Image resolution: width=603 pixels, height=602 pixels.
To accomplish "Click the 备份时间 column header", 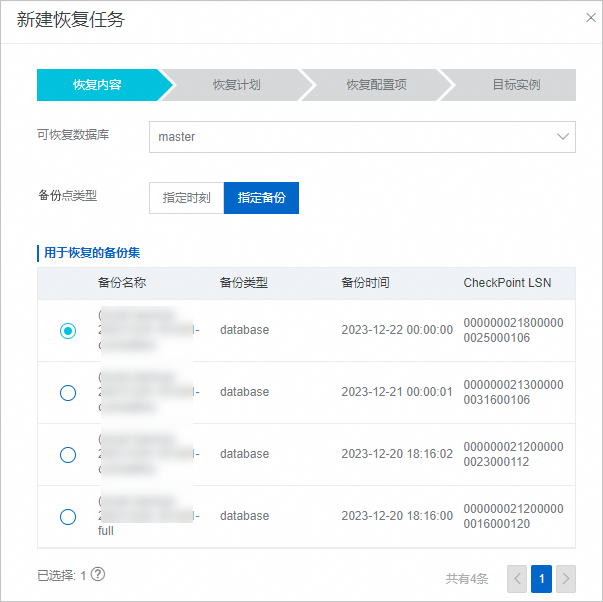I will click(x=365, y=283).
